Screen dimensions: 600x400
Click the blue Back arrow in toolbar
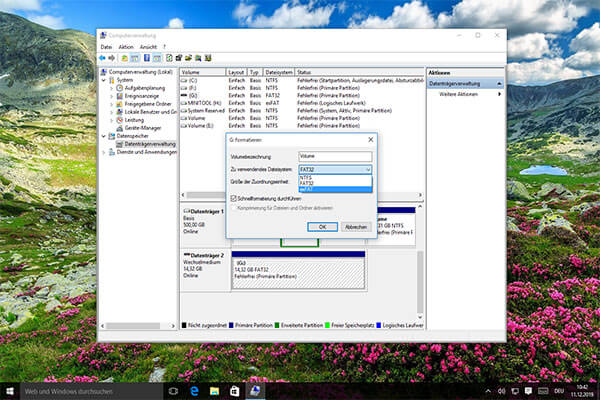point(102,58)
